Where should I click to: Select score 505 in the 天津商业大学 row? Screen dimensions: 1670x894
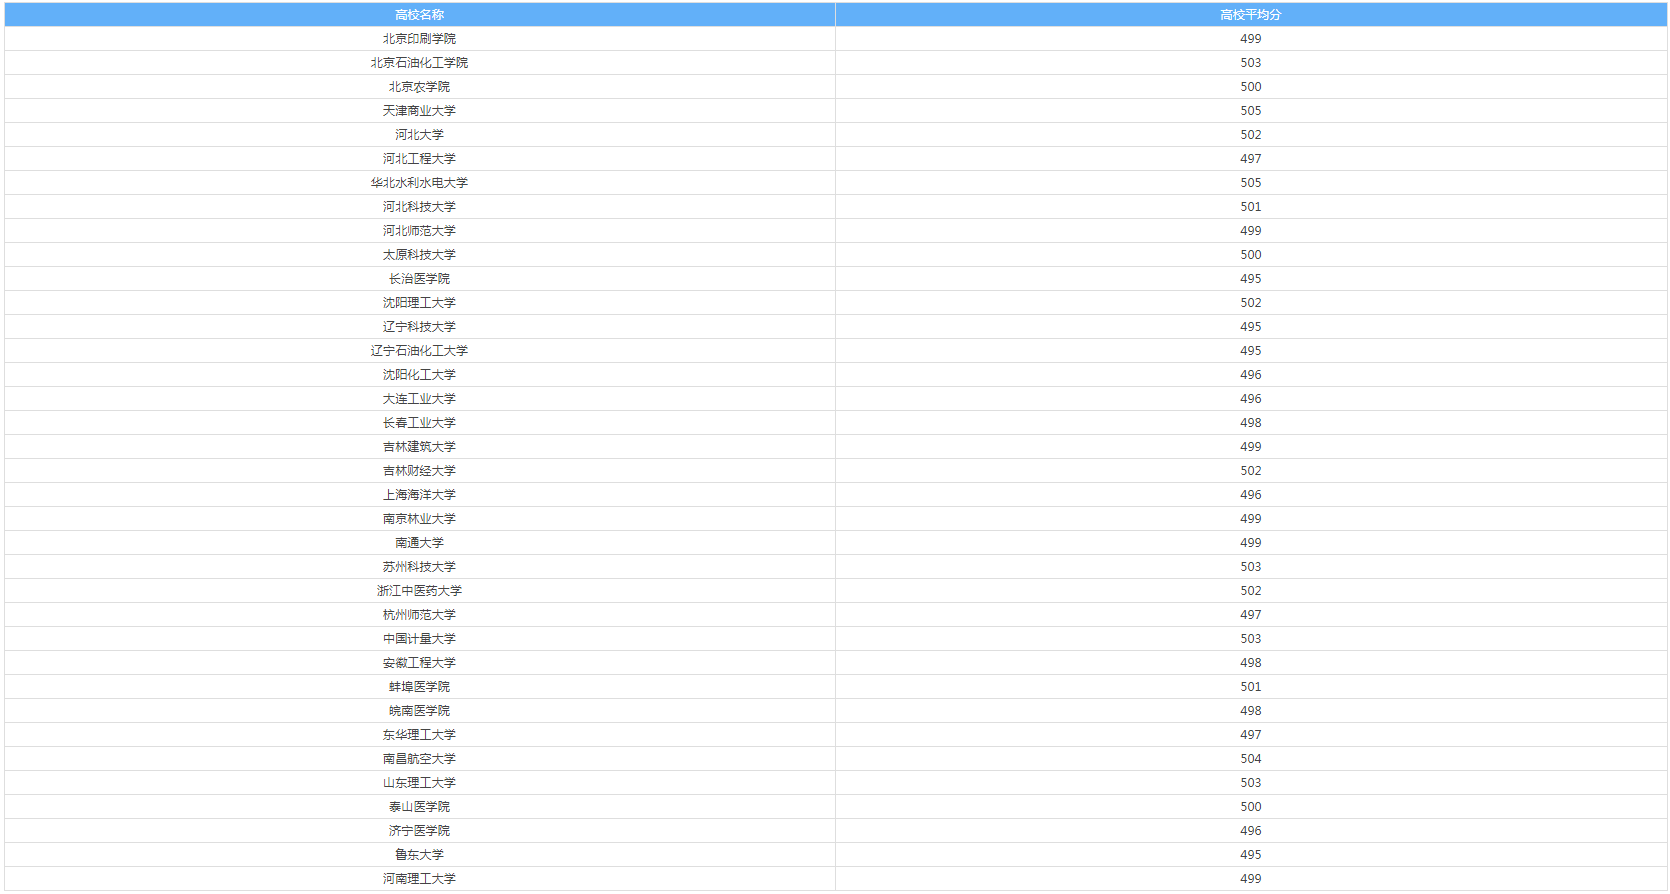pyautogui.click(x=1251, y=111)
